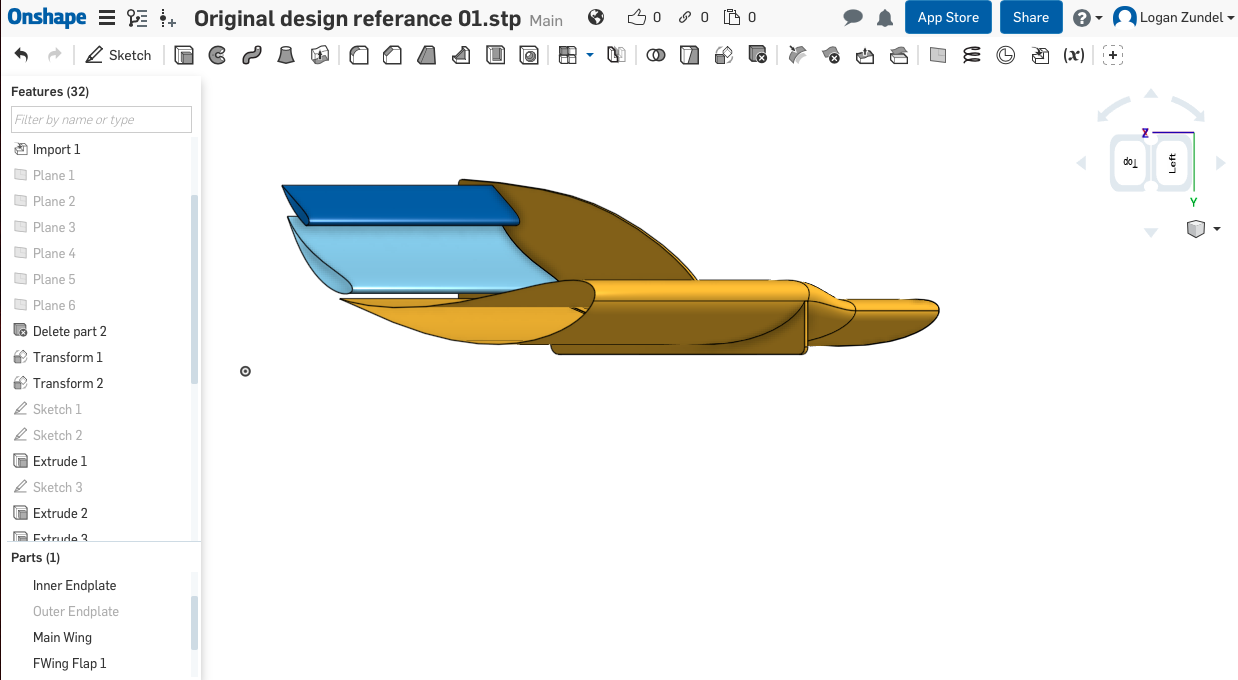Select the Split tool

coord(689,55)
